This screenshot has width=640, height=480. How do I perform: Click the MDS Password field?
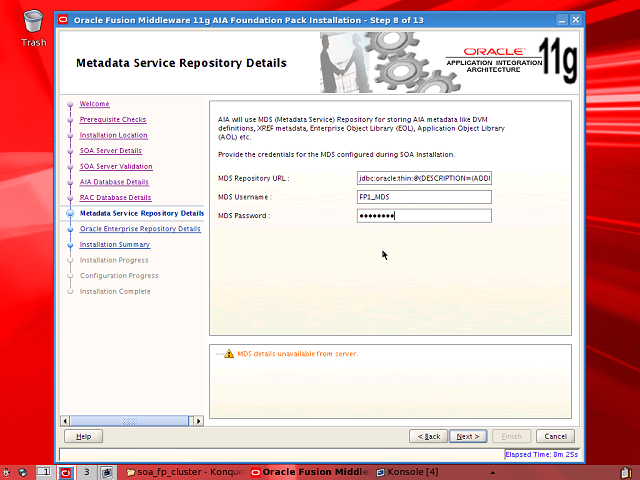coord(424,216)
